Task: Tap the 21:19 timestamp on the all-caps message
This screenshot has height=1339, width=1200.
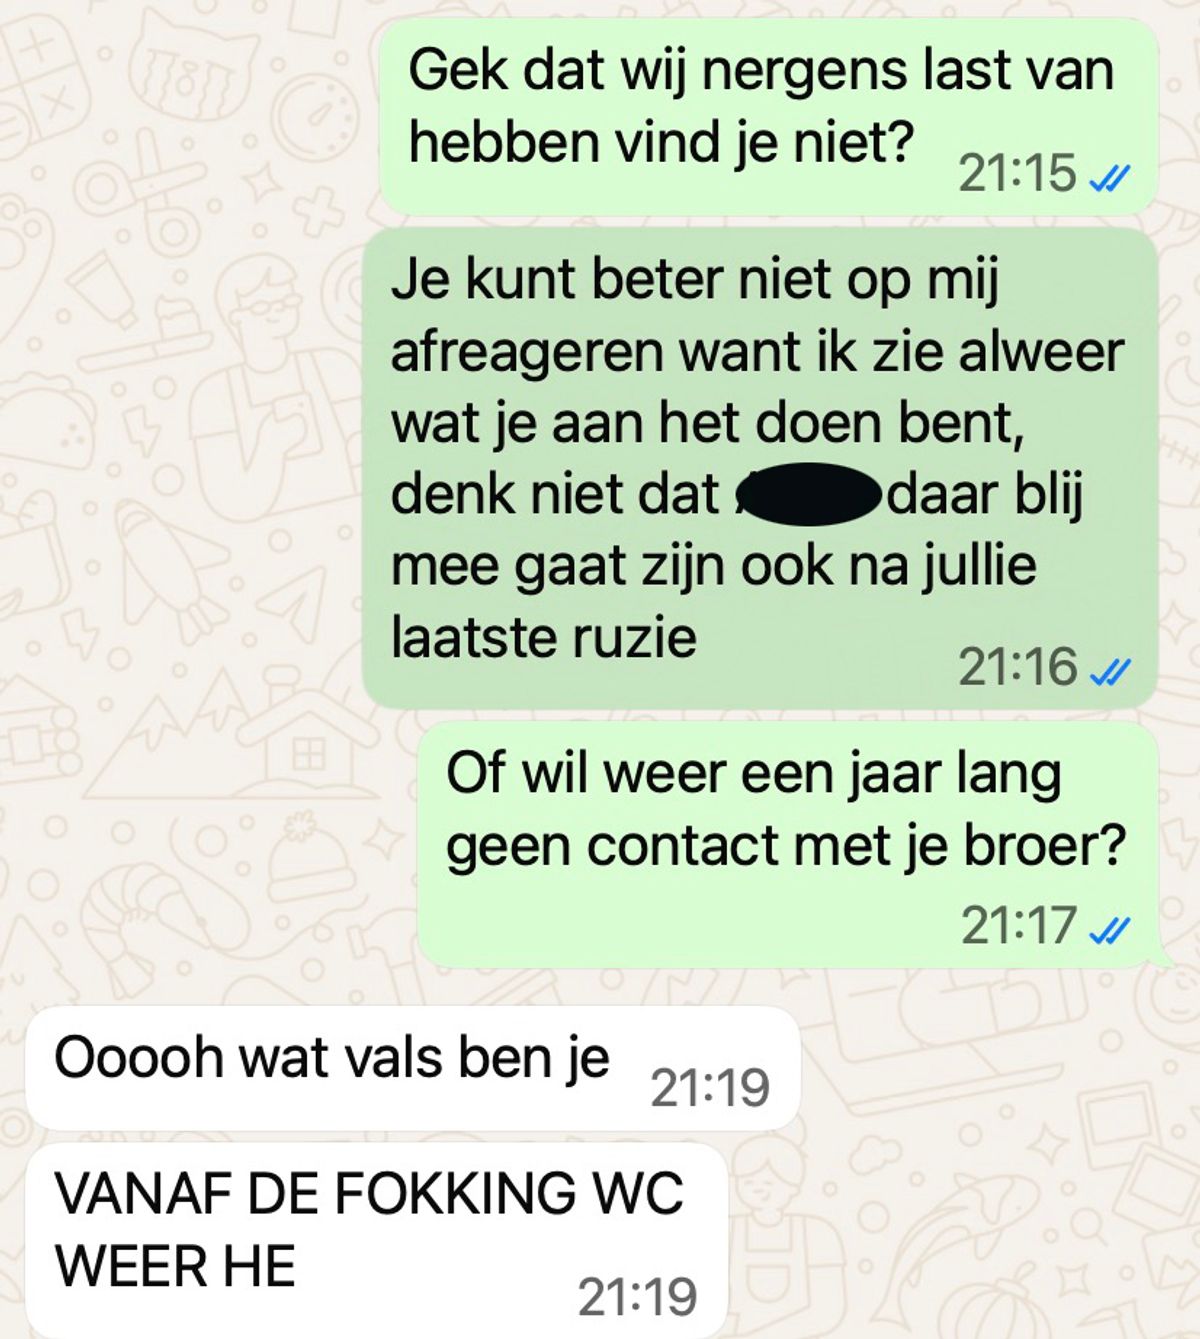Action: (638, 1298)
